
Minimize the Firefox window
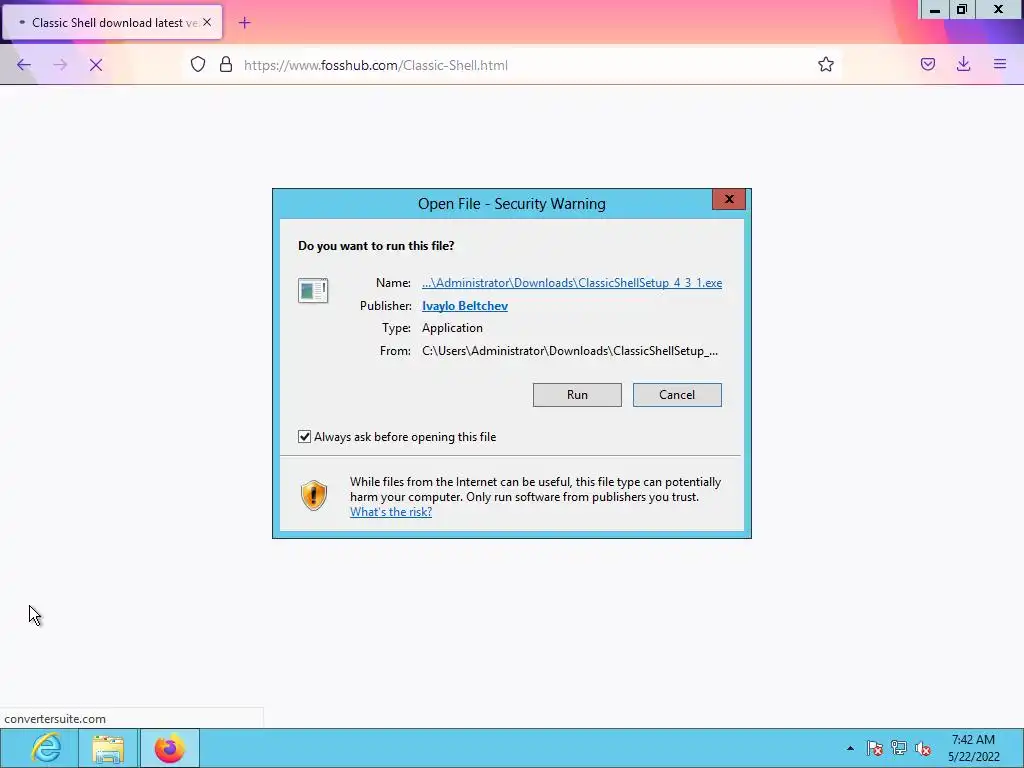click(x=935, y=10)
